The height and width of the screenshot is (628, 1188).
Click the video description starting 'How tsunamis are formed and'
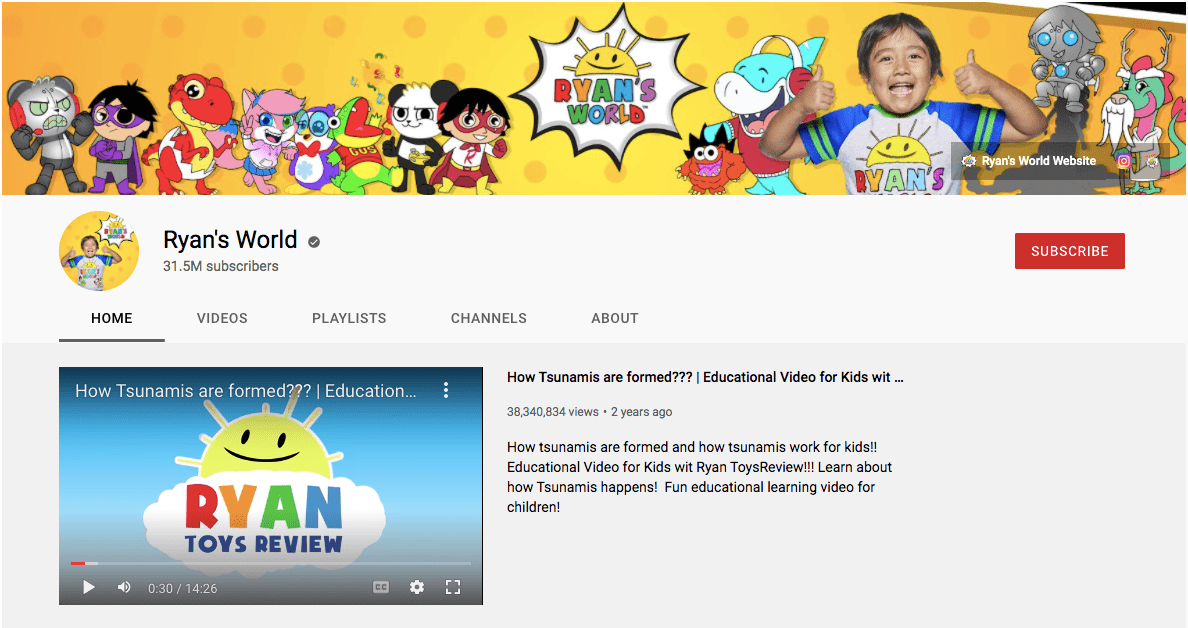click(699, 477)
